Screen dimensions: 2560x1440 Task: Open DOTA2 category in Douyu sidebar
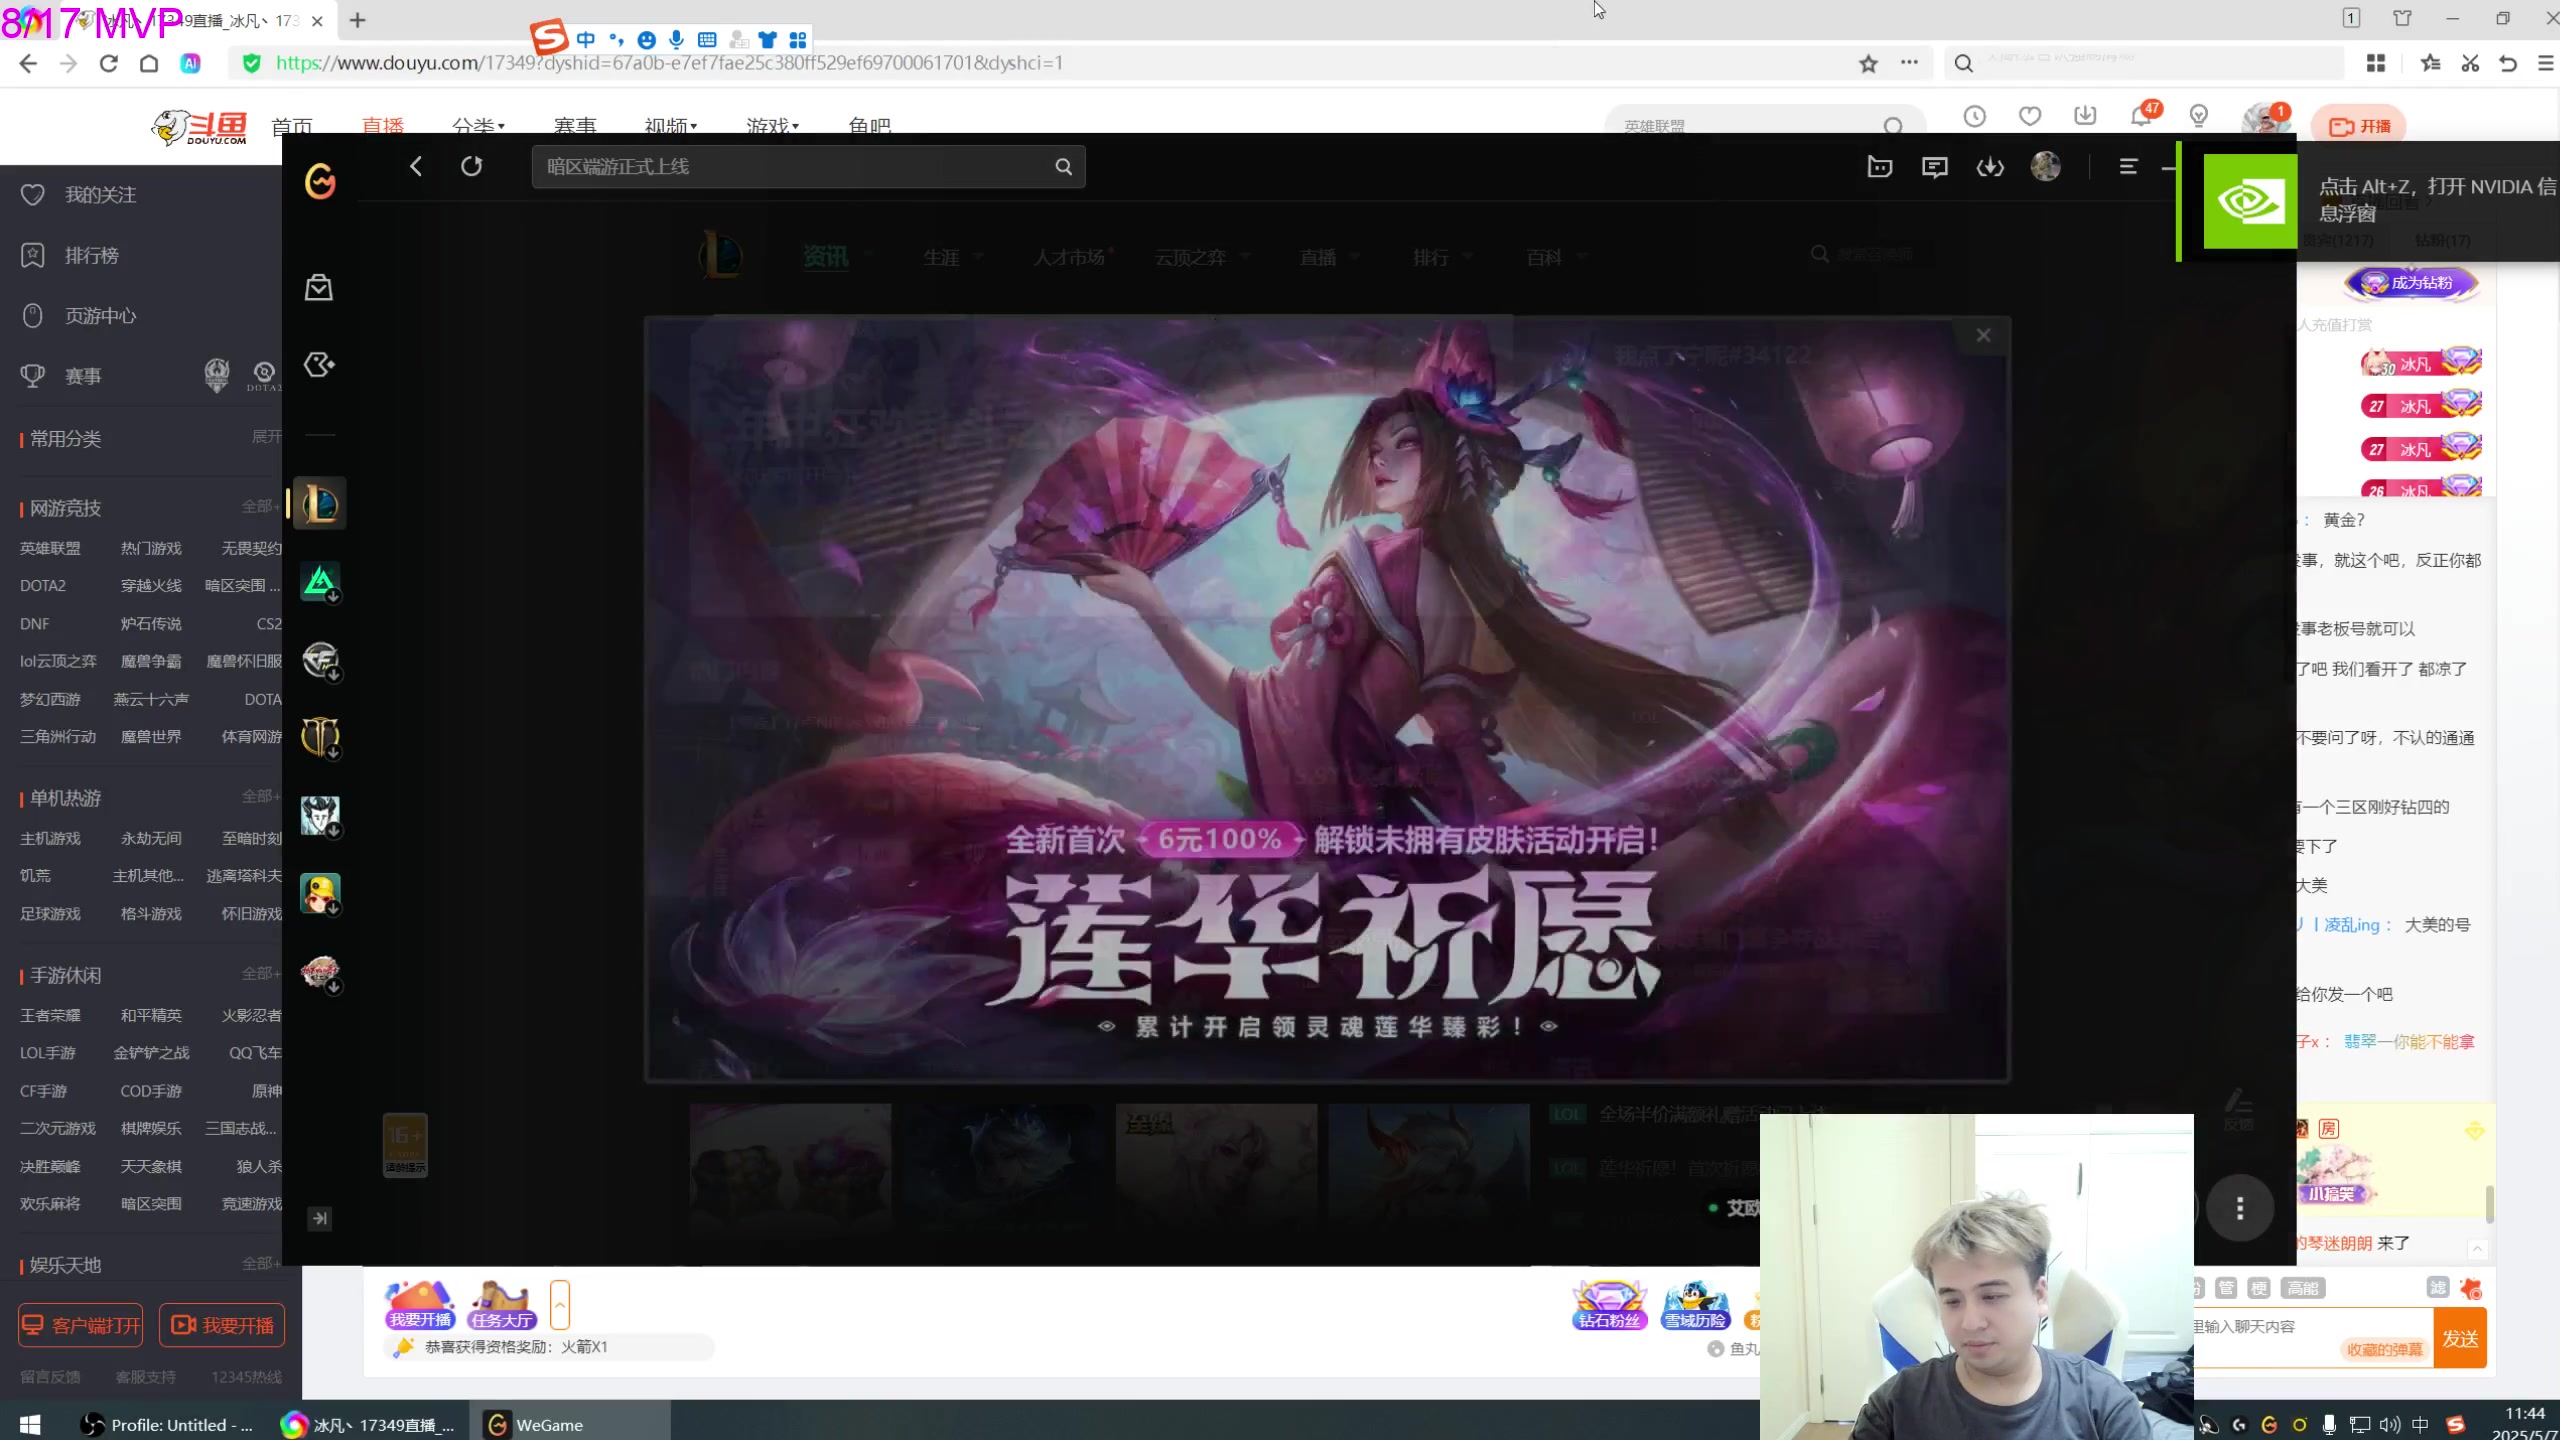pos(43,586)
